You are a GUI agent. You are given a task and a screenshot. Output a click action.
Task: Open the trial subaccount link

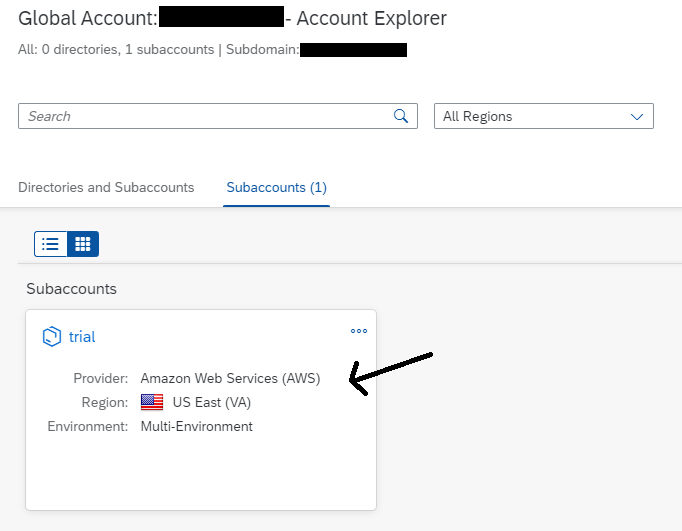point(82,337)
